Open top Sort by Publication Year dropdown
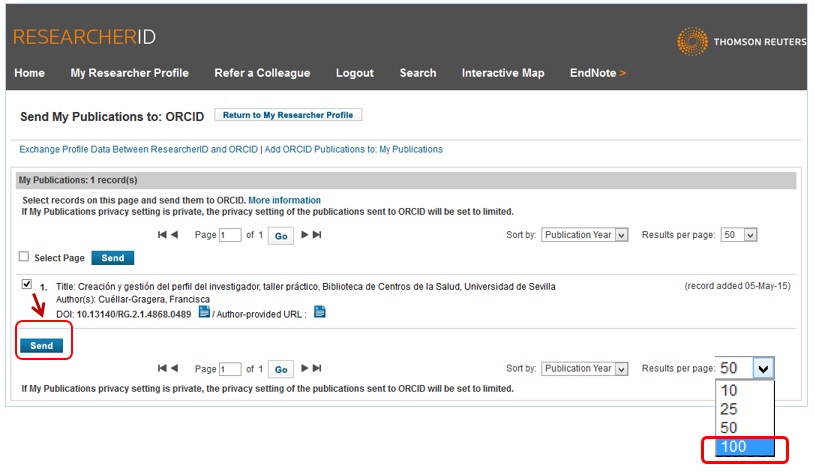815x472 pixels. (585, 235)
